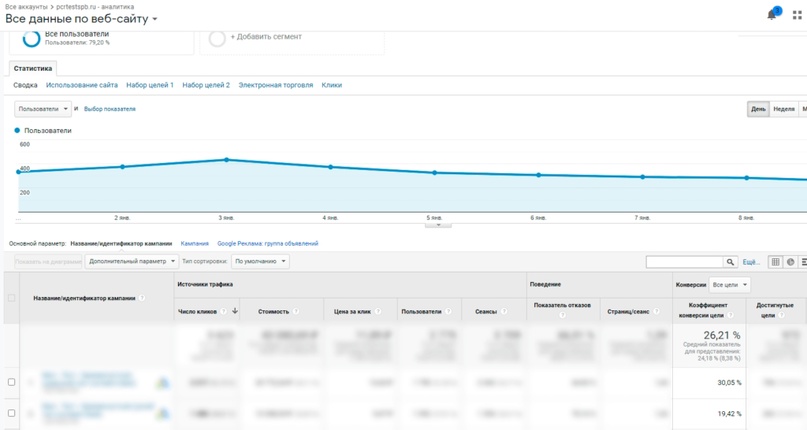Viewport: 807px width, 430px height.
Task: Click the table search magnifier button
Action: click(x=731, y=262)
